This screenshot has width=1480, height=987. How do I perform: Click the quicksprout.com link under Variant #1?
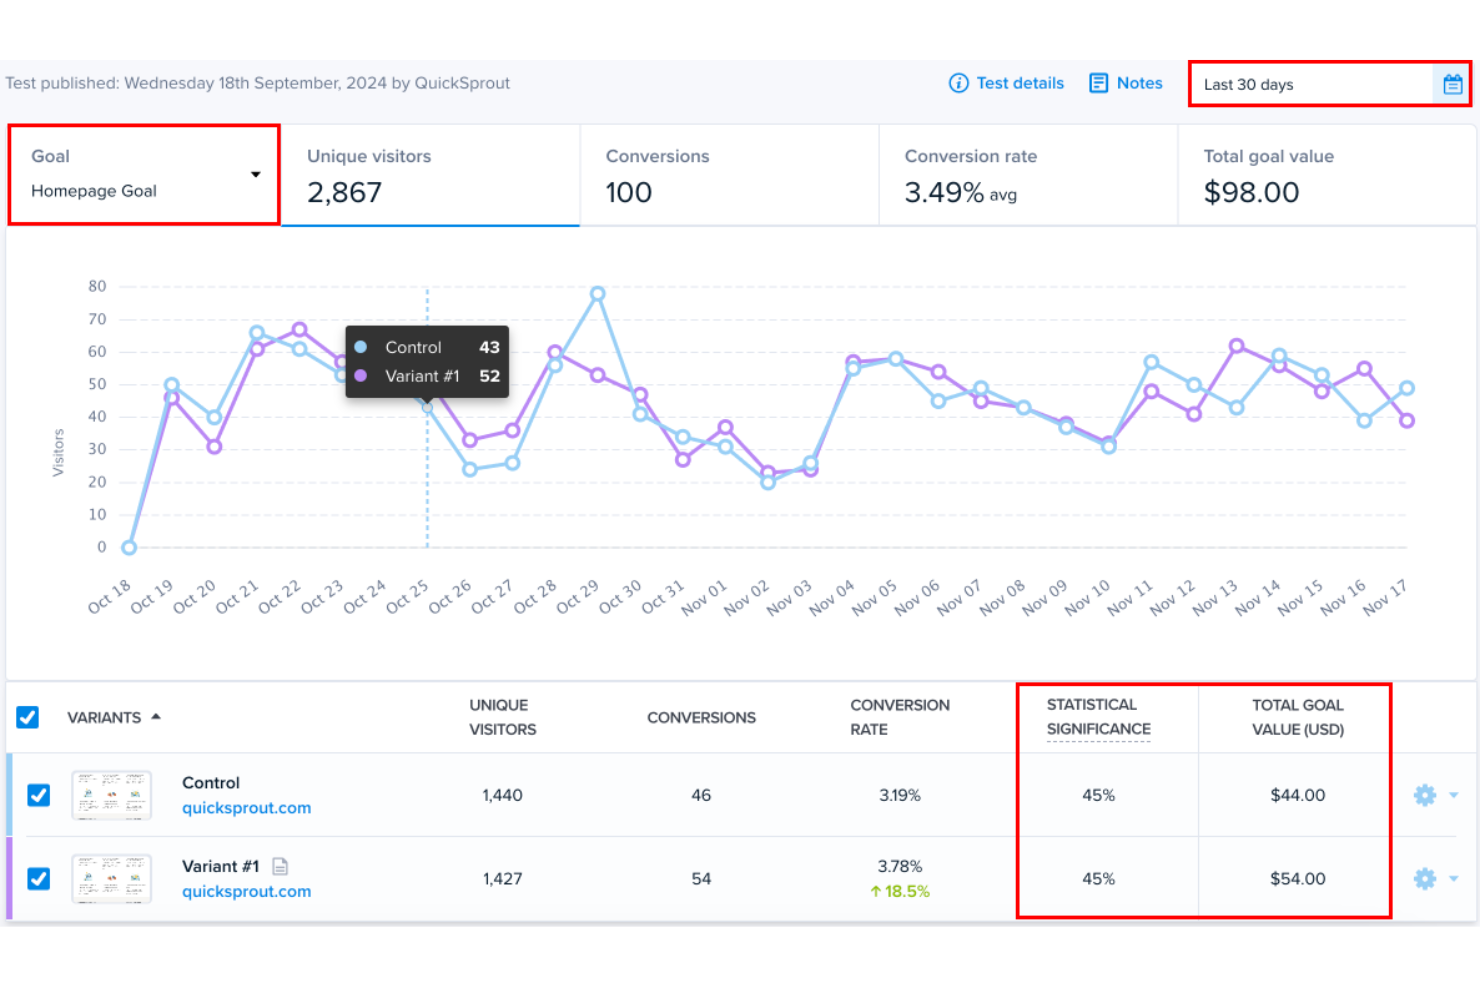coord(246,891)
